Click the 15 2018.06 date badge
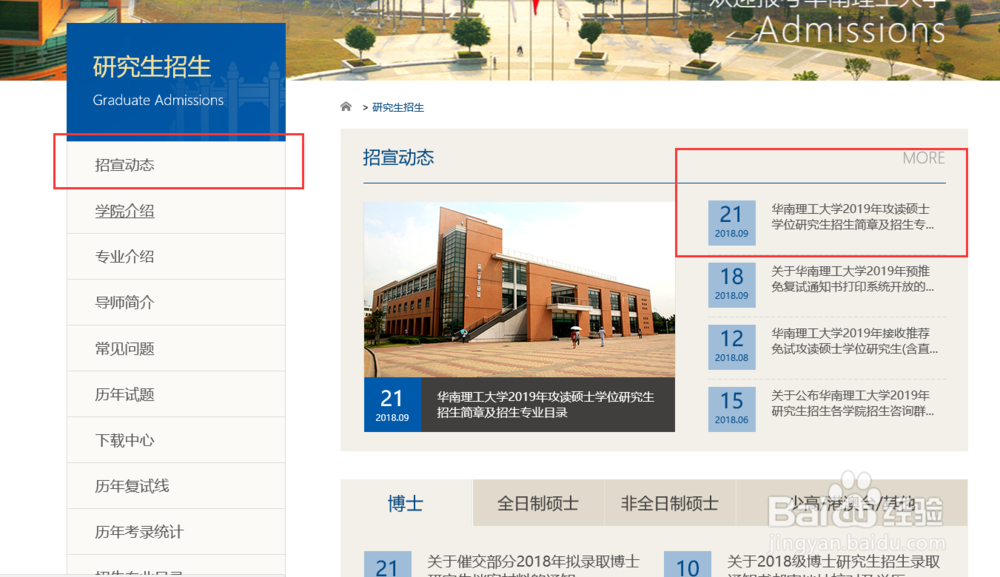1000x577 pixels. pos(732,409)
